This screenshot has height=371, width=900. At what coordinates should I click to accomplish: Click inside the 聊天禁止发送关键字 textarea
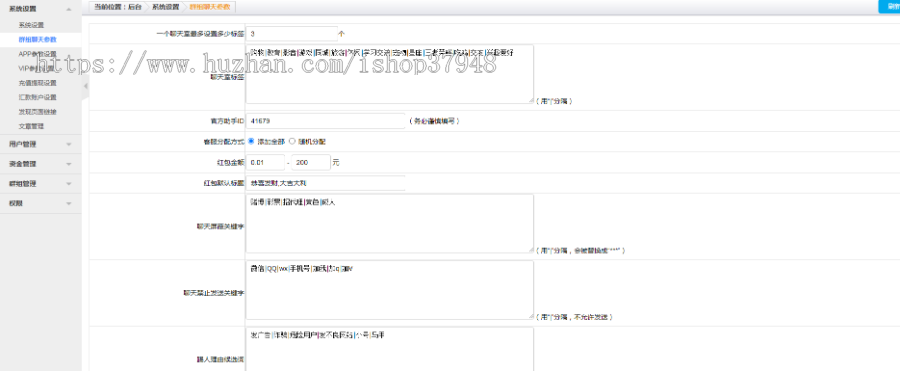point(389,290)
